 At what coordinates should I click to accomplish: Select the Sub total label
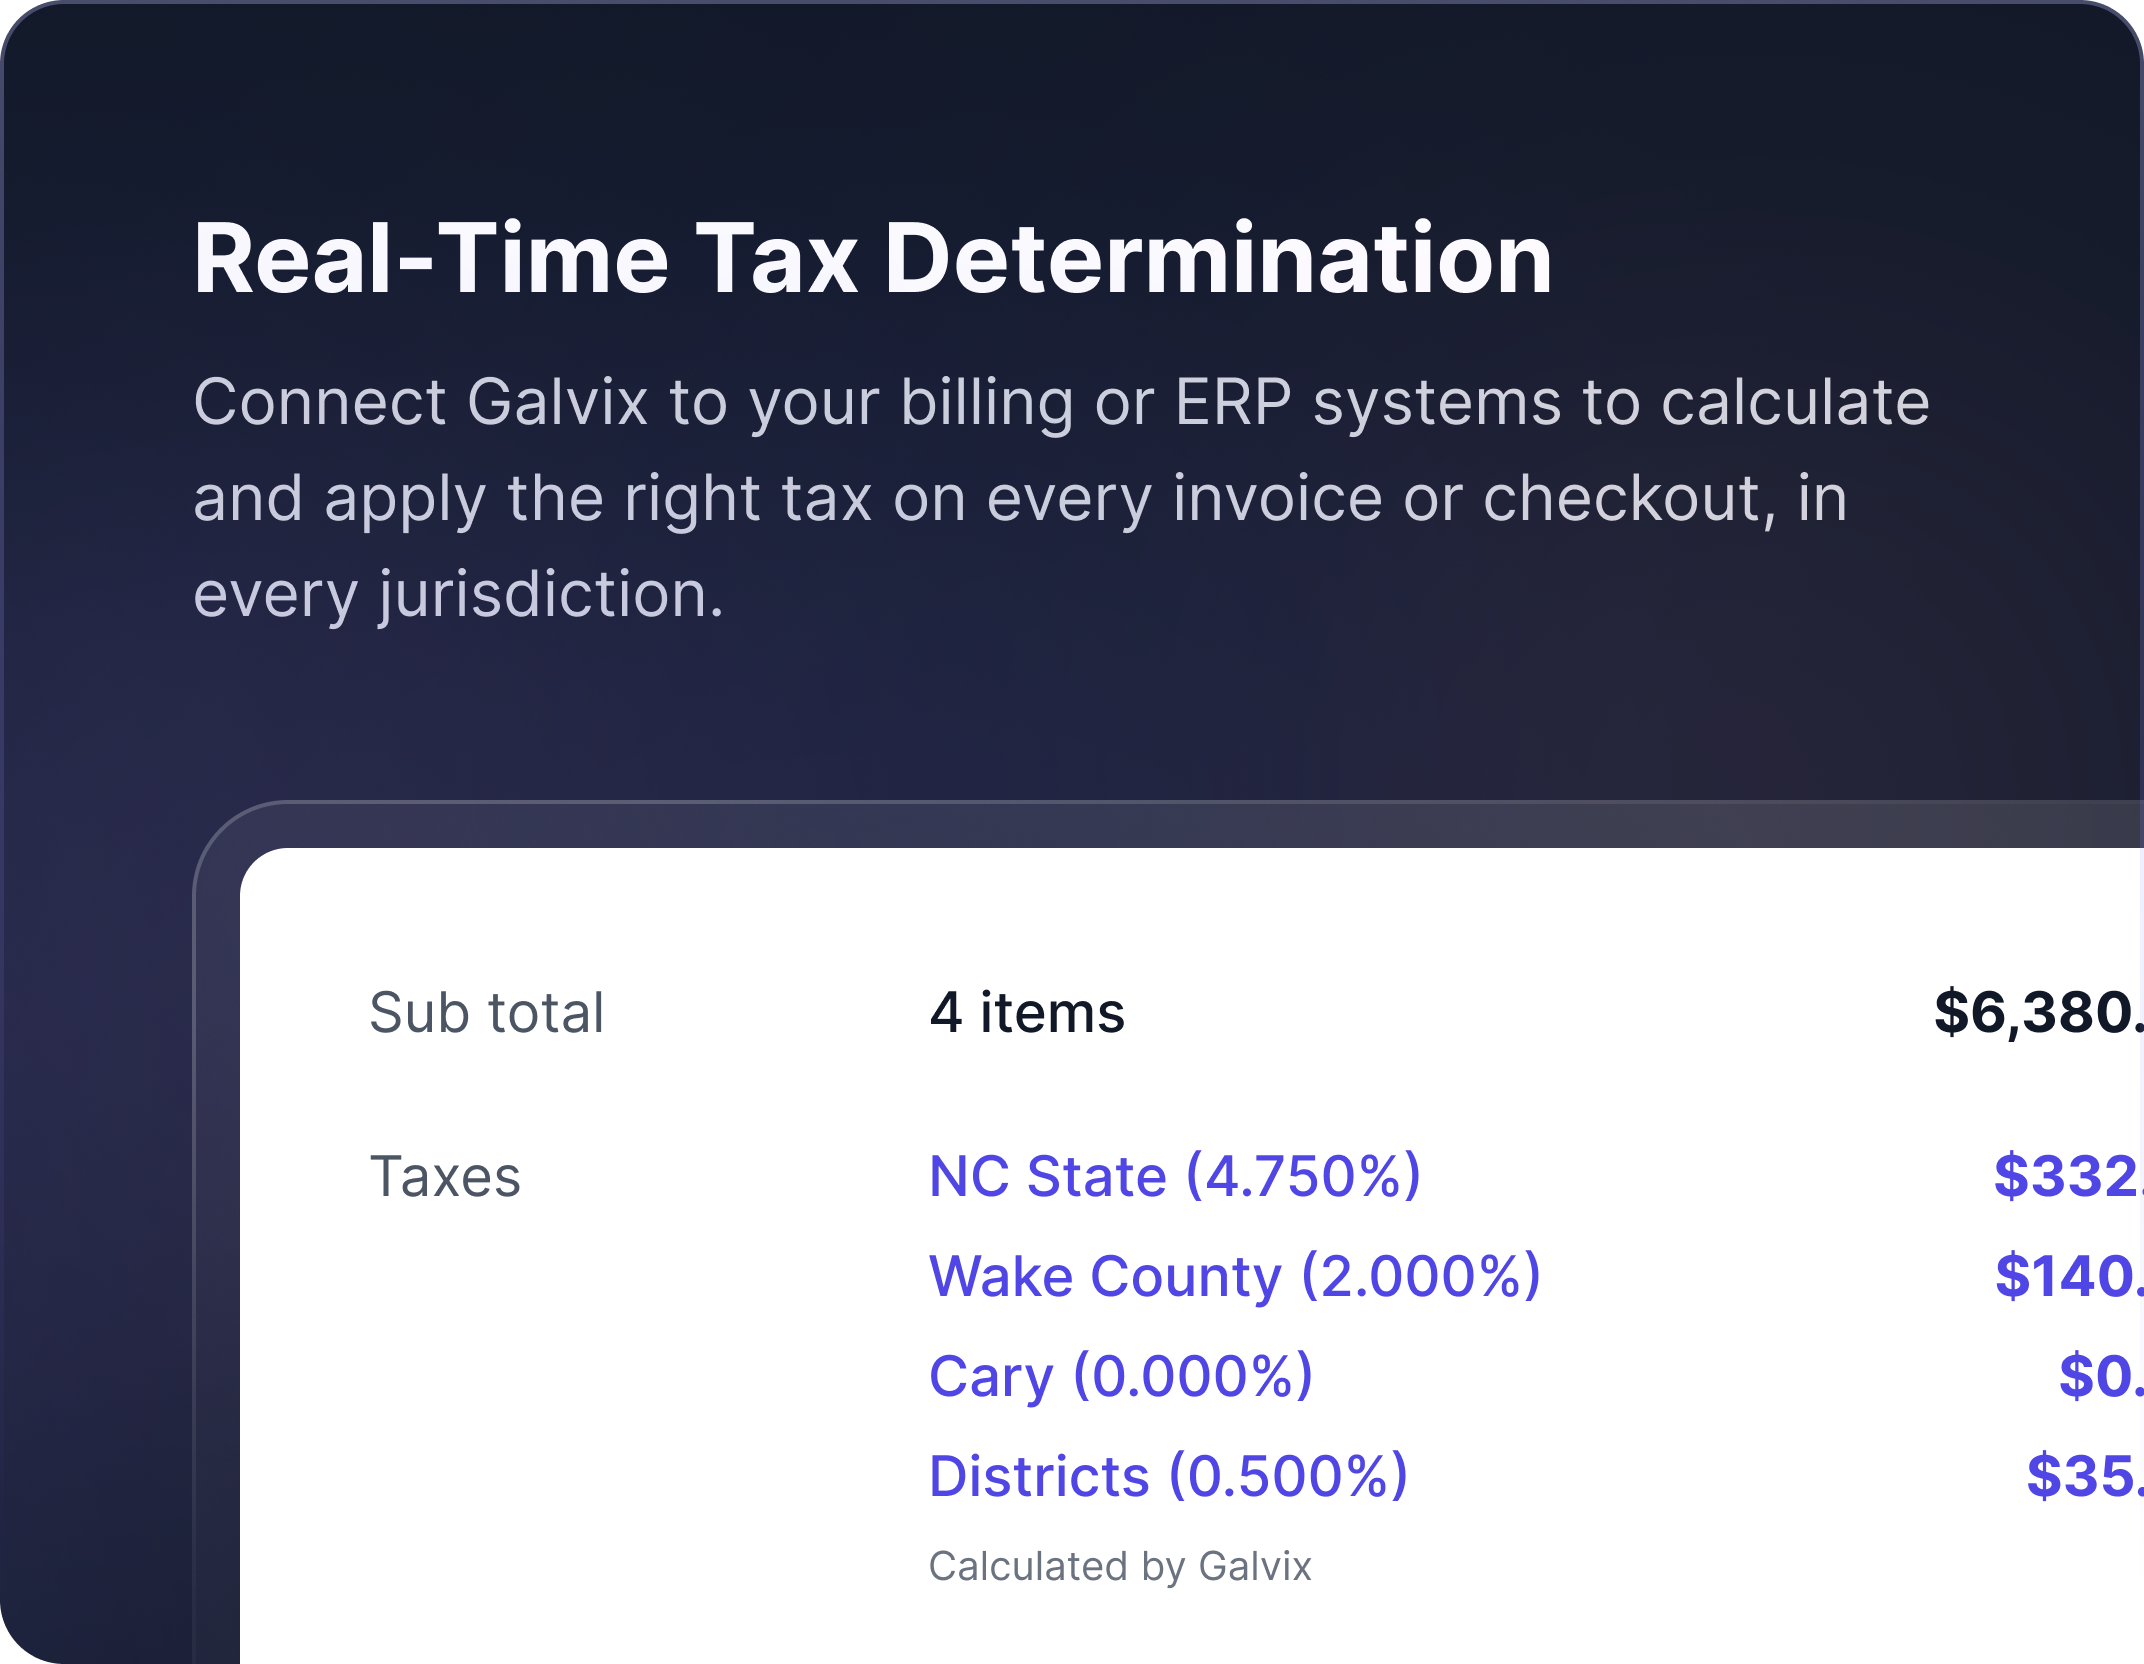(x=487, y=1012)
